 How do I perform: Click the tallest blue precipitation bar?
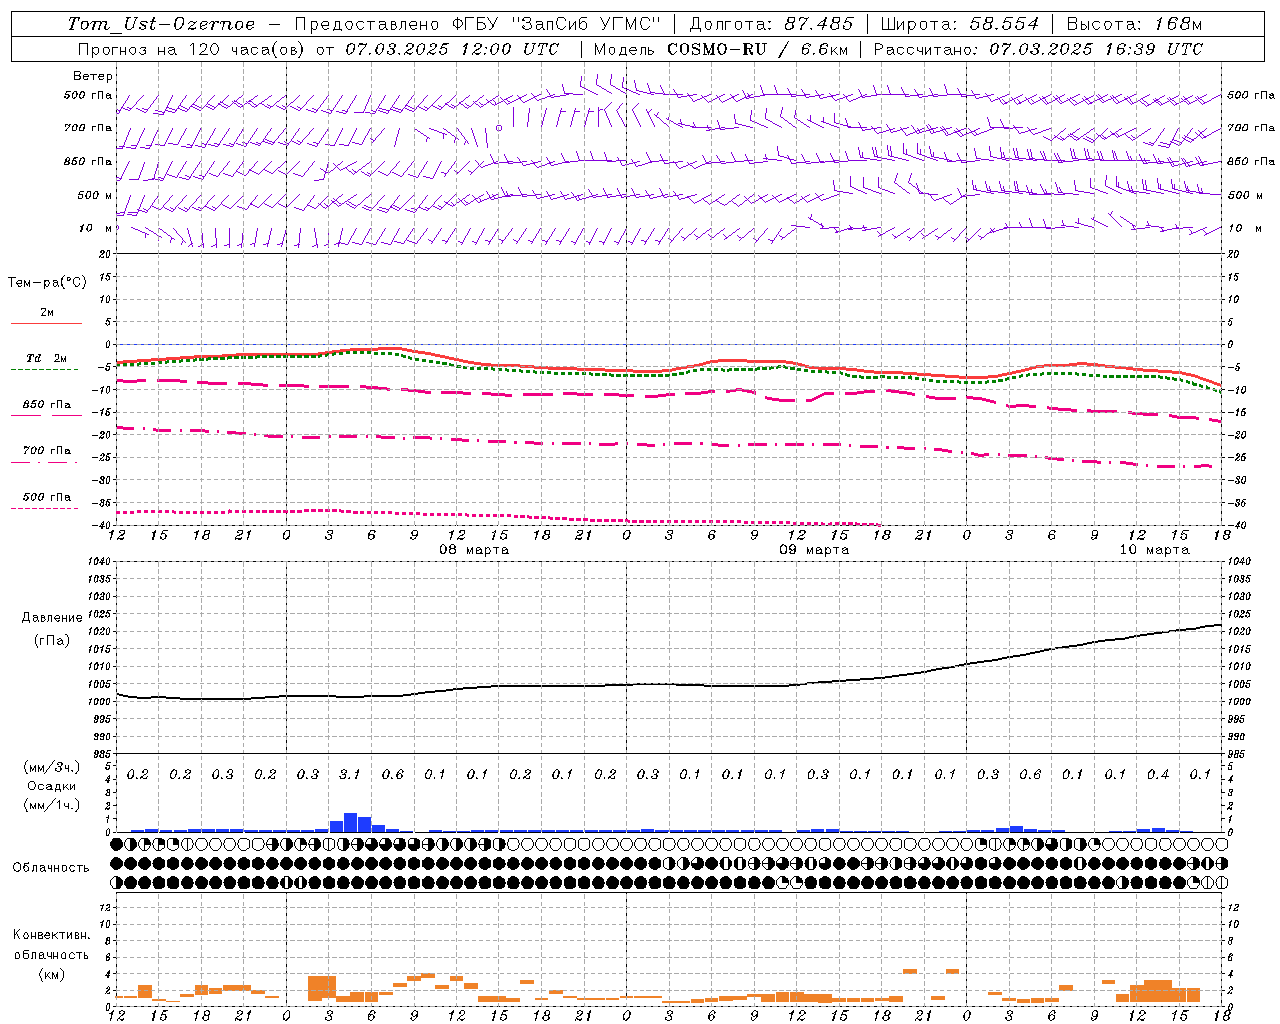[350, 822]
